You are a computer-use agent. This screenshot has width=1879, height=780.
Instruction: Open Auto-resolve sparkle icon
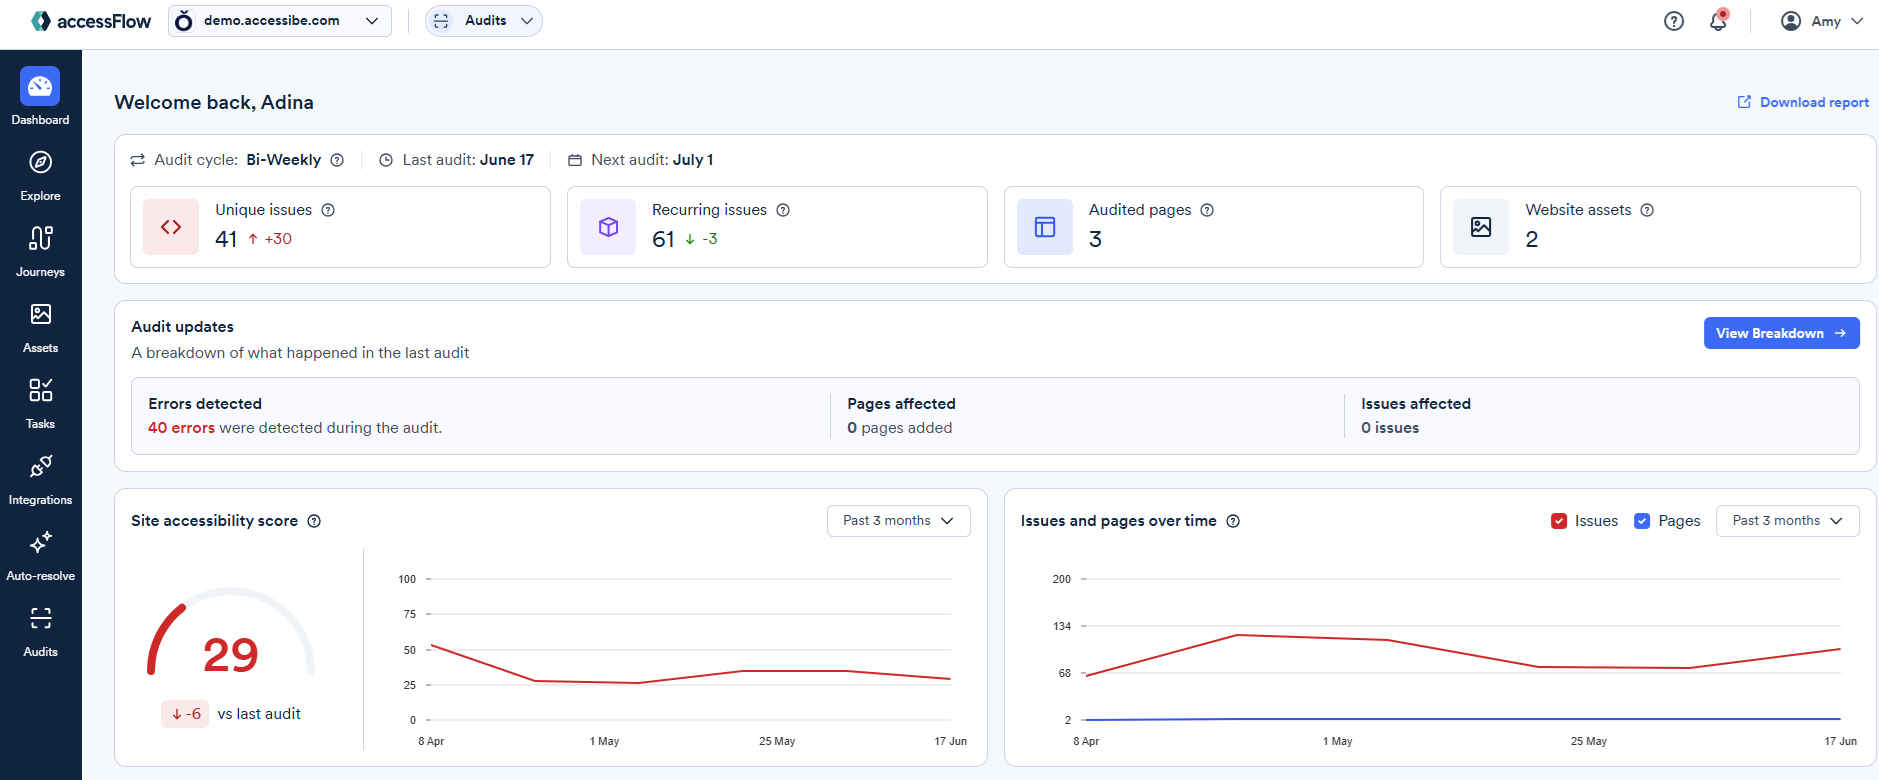coord(40,542)
